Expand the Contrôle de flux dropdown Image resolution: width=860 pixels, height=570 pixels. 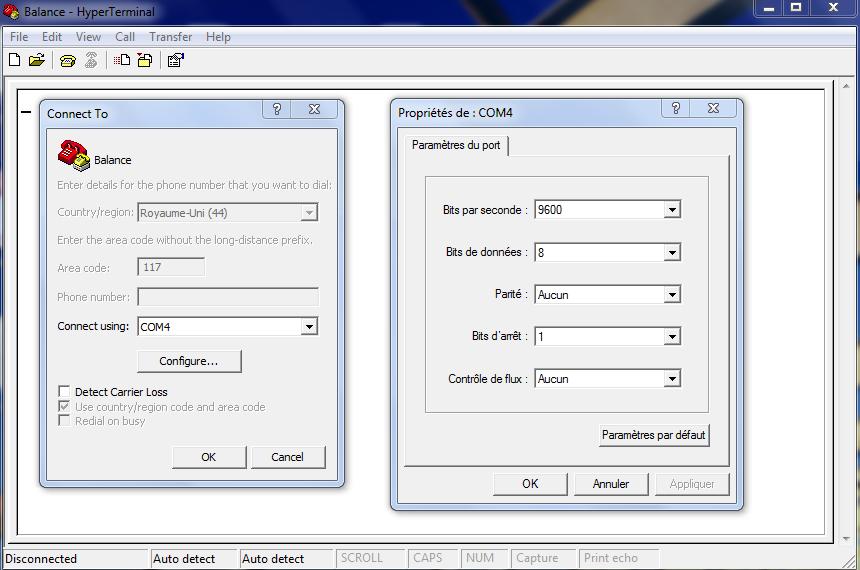point(672,379)
